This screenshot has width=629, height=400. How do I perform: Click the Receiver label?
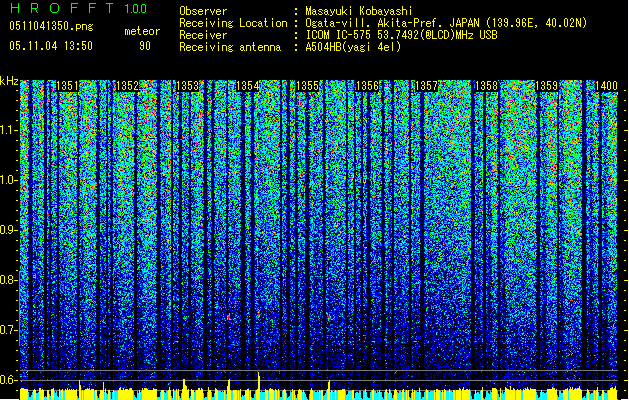click(203, 35)
